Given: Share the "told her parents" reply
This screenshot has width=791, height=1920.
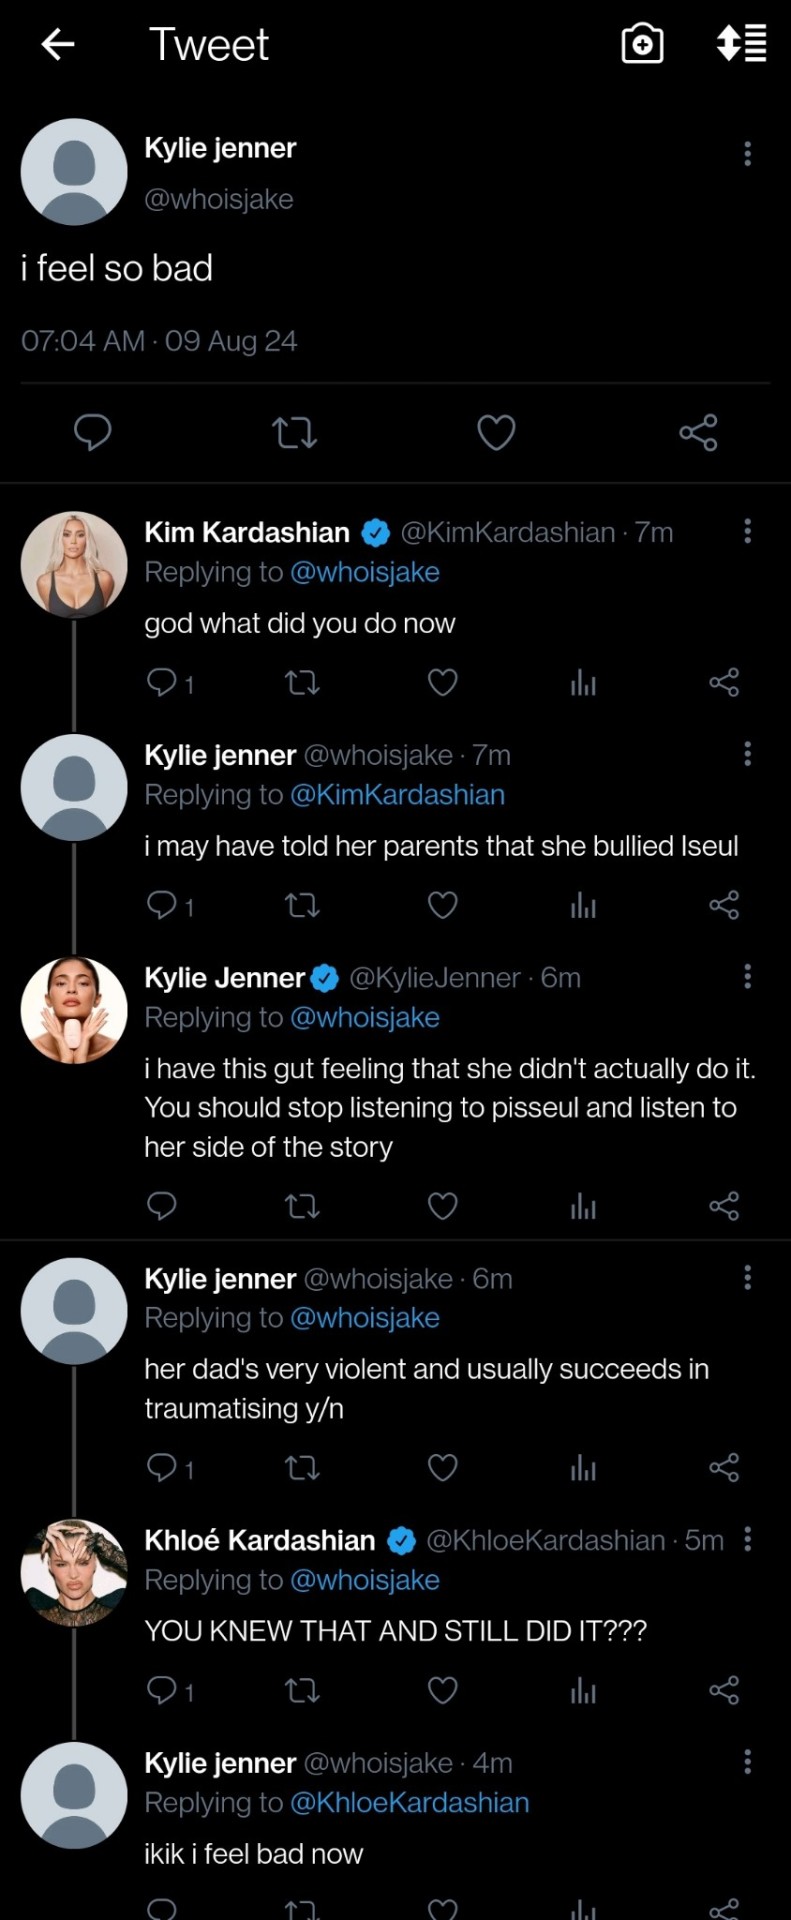Looking at the screenshot, I should [724, 906].
